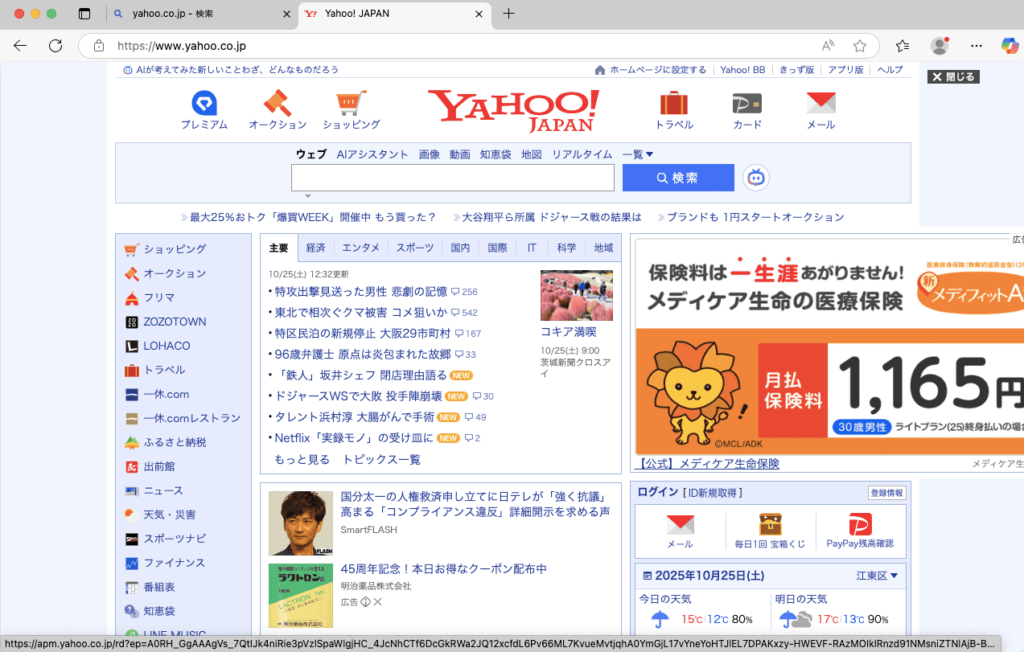Open 出前館 in the left sidebar
The image size is (1024, 652).
coord(159,466)
